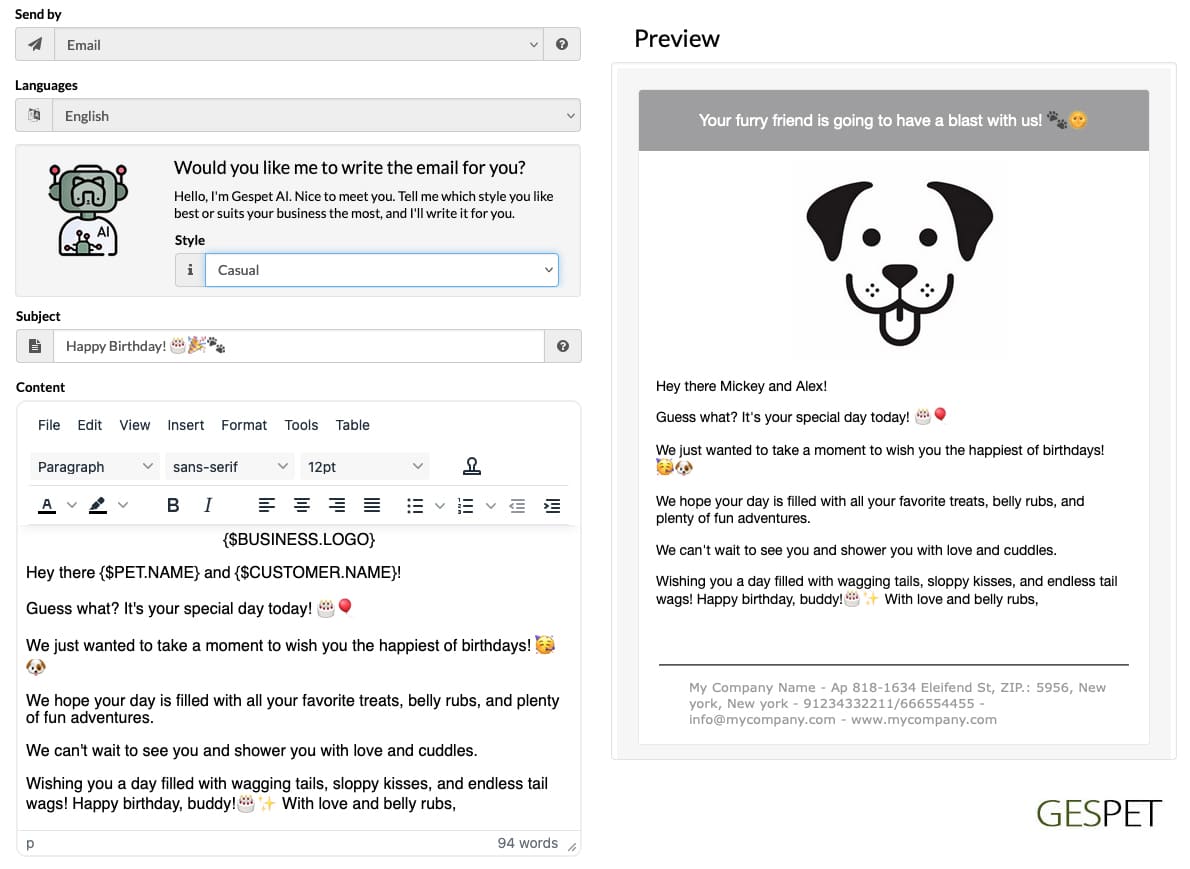Open the Style dropdown set to Casual
This screenshot has height=869, width=1190.
point(382,270)
